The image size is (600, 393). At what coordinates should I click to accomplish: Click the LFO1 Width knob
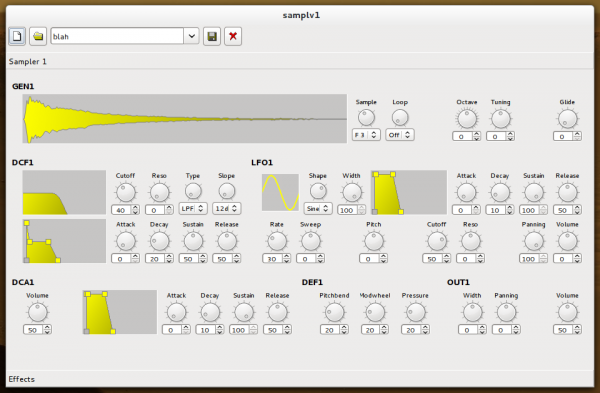351,192
